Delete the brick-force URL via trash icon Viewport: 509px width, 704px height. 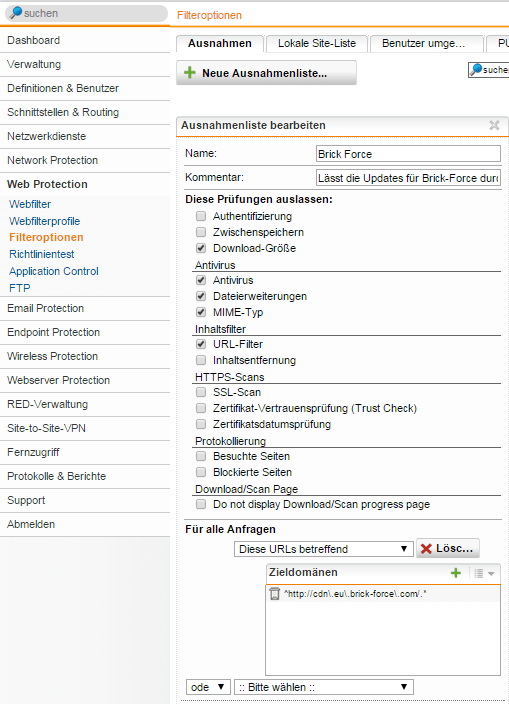(x=274, y=594)
